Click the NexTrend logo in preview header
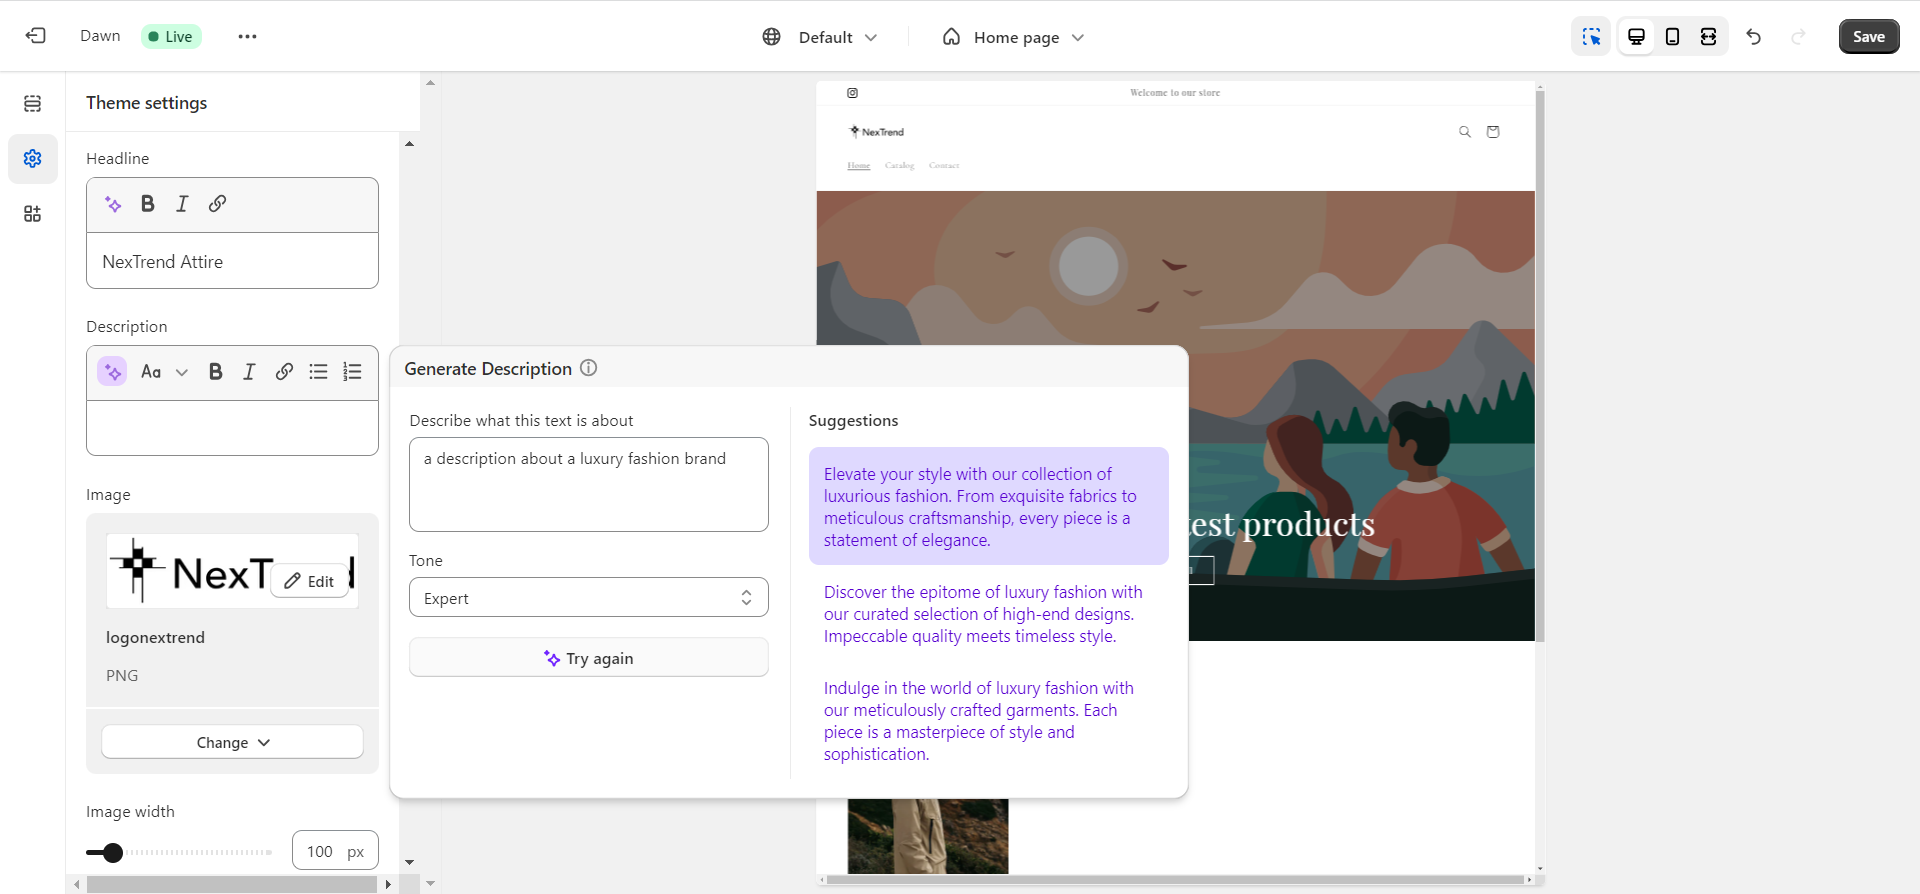The height and width of the screenshot is (894, 1920). [876, 132]
